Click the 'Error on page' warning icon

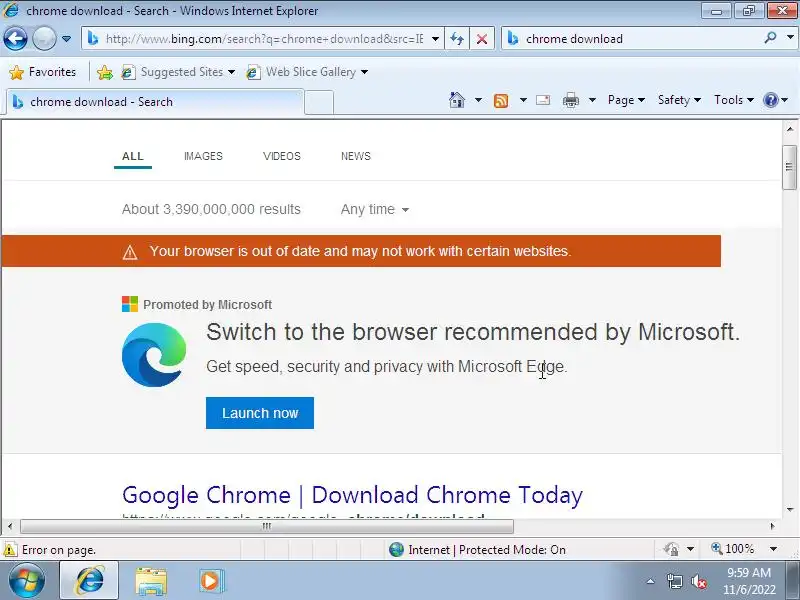[x=10, y=550]
